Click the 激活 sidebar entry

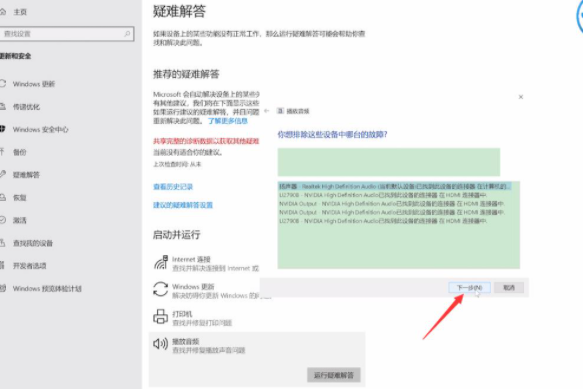(19, 220)
